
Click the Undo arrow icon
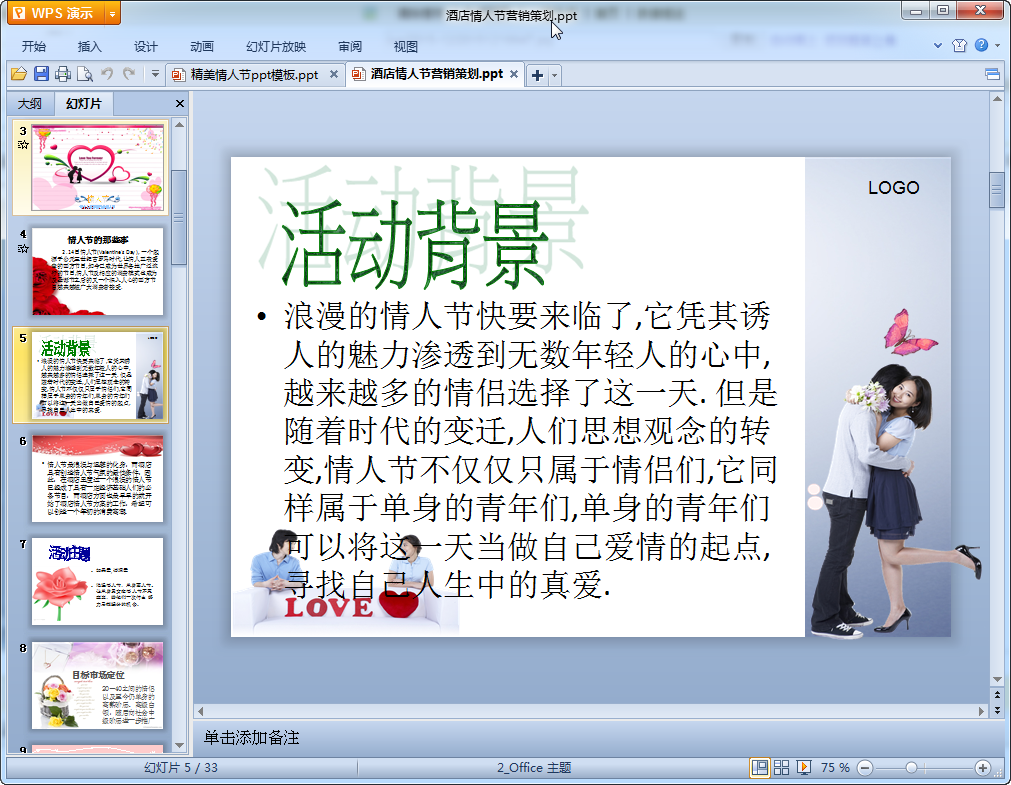107,74
